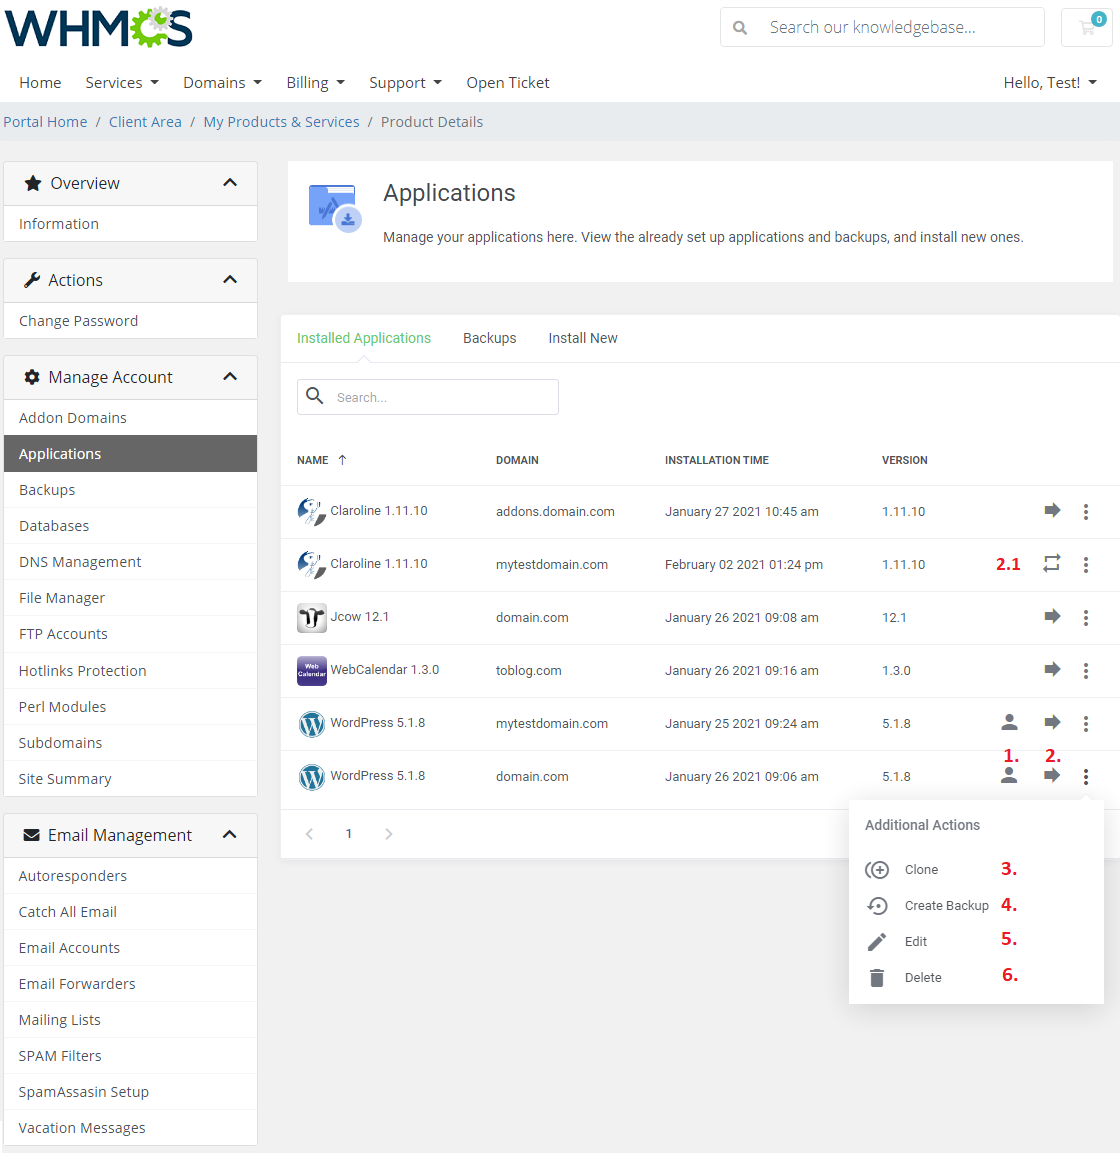Open the Services dropdown menu
This screenshot has height=1153, width=1120.
(x=122, y=82)
